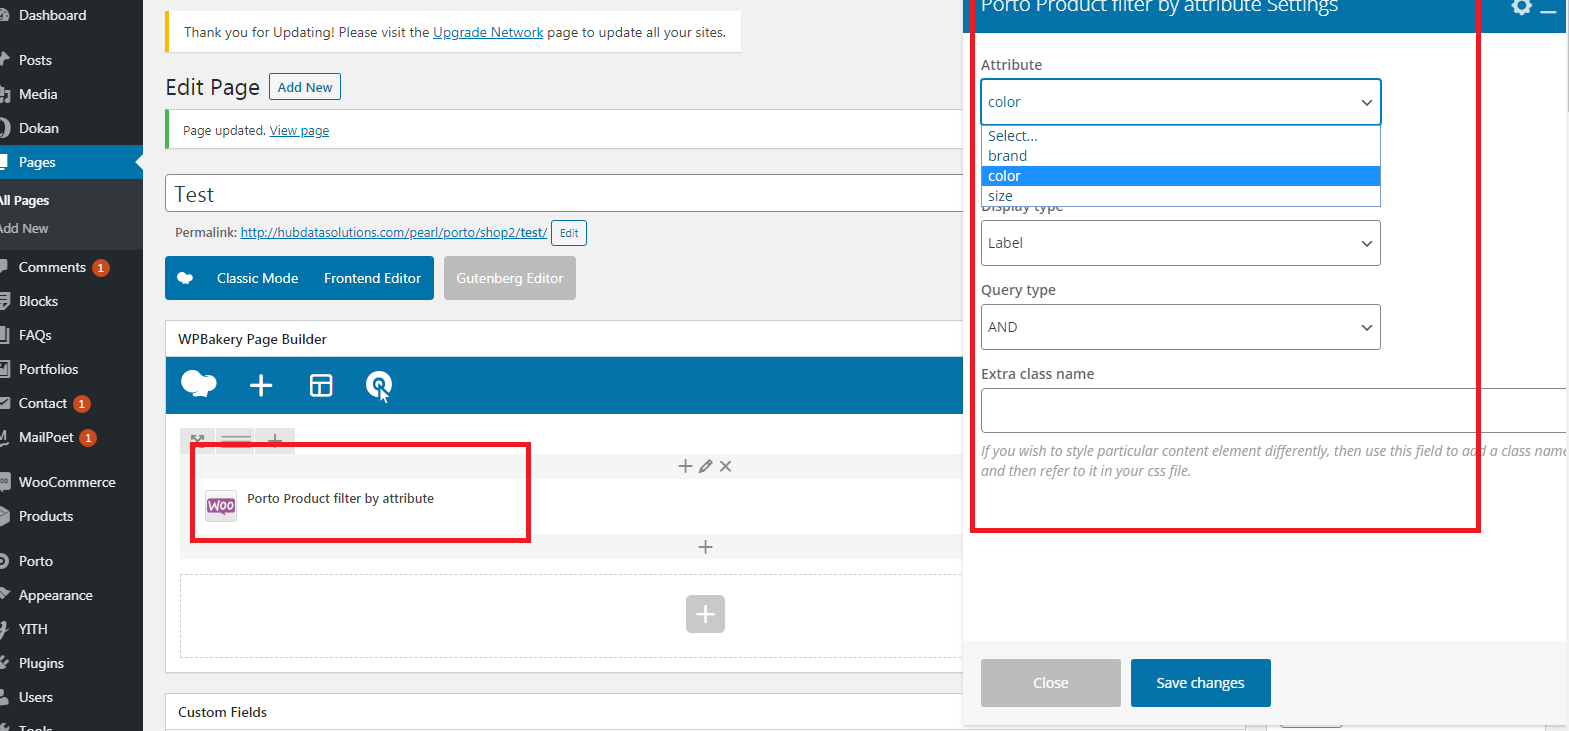Switch to Classic Mode editor
Image resolution: width=1569 pixels, height=731 pixels.
pyautogui.click(x=258, y=278)
